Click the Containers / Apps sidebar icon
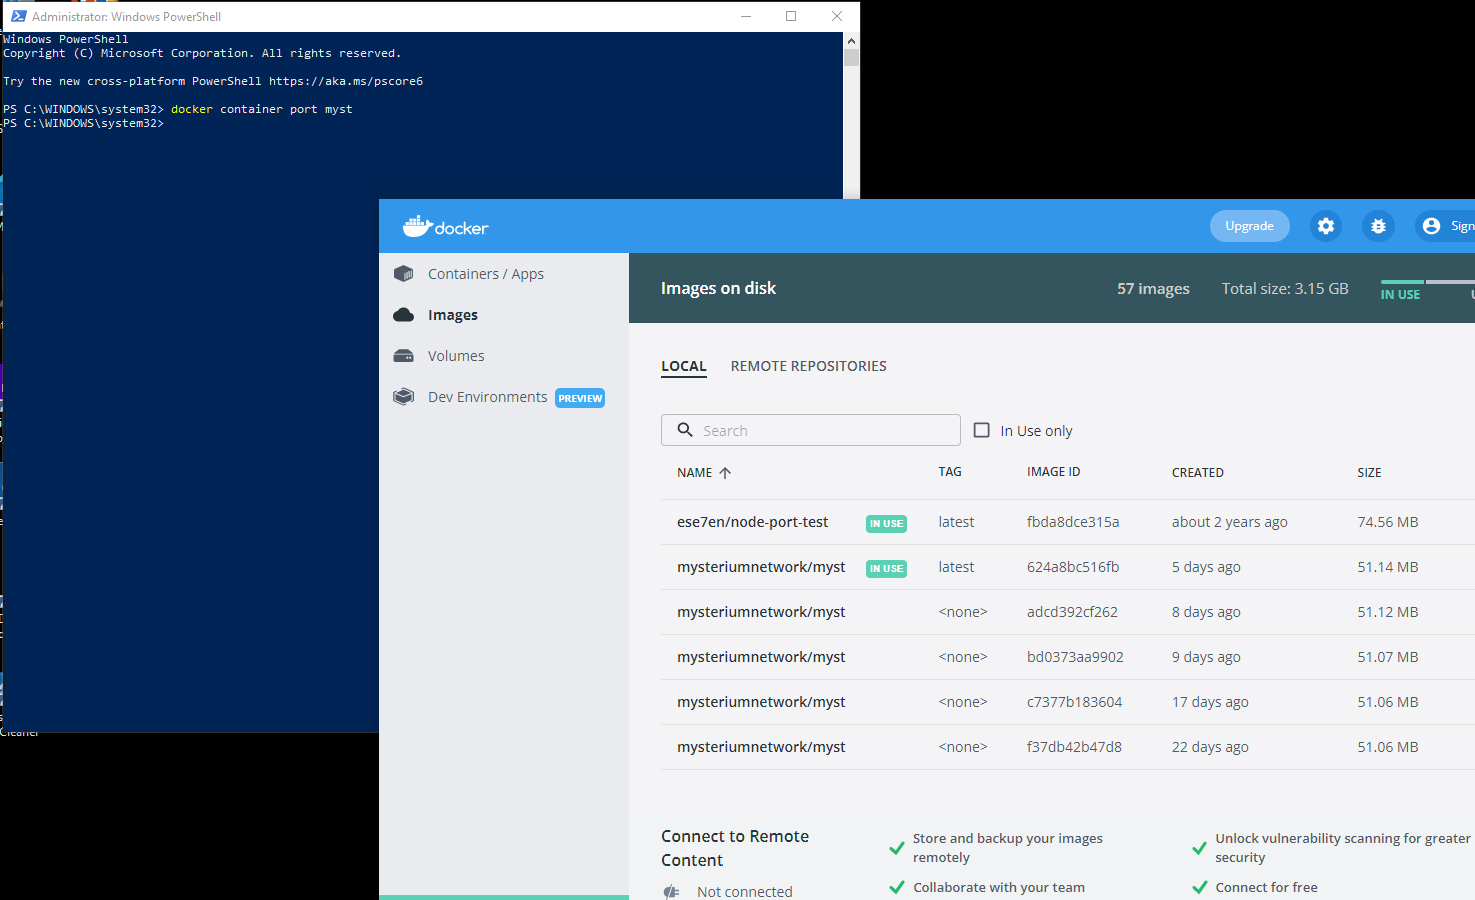This screenshot has width=1475, height=900. point(404,274)
